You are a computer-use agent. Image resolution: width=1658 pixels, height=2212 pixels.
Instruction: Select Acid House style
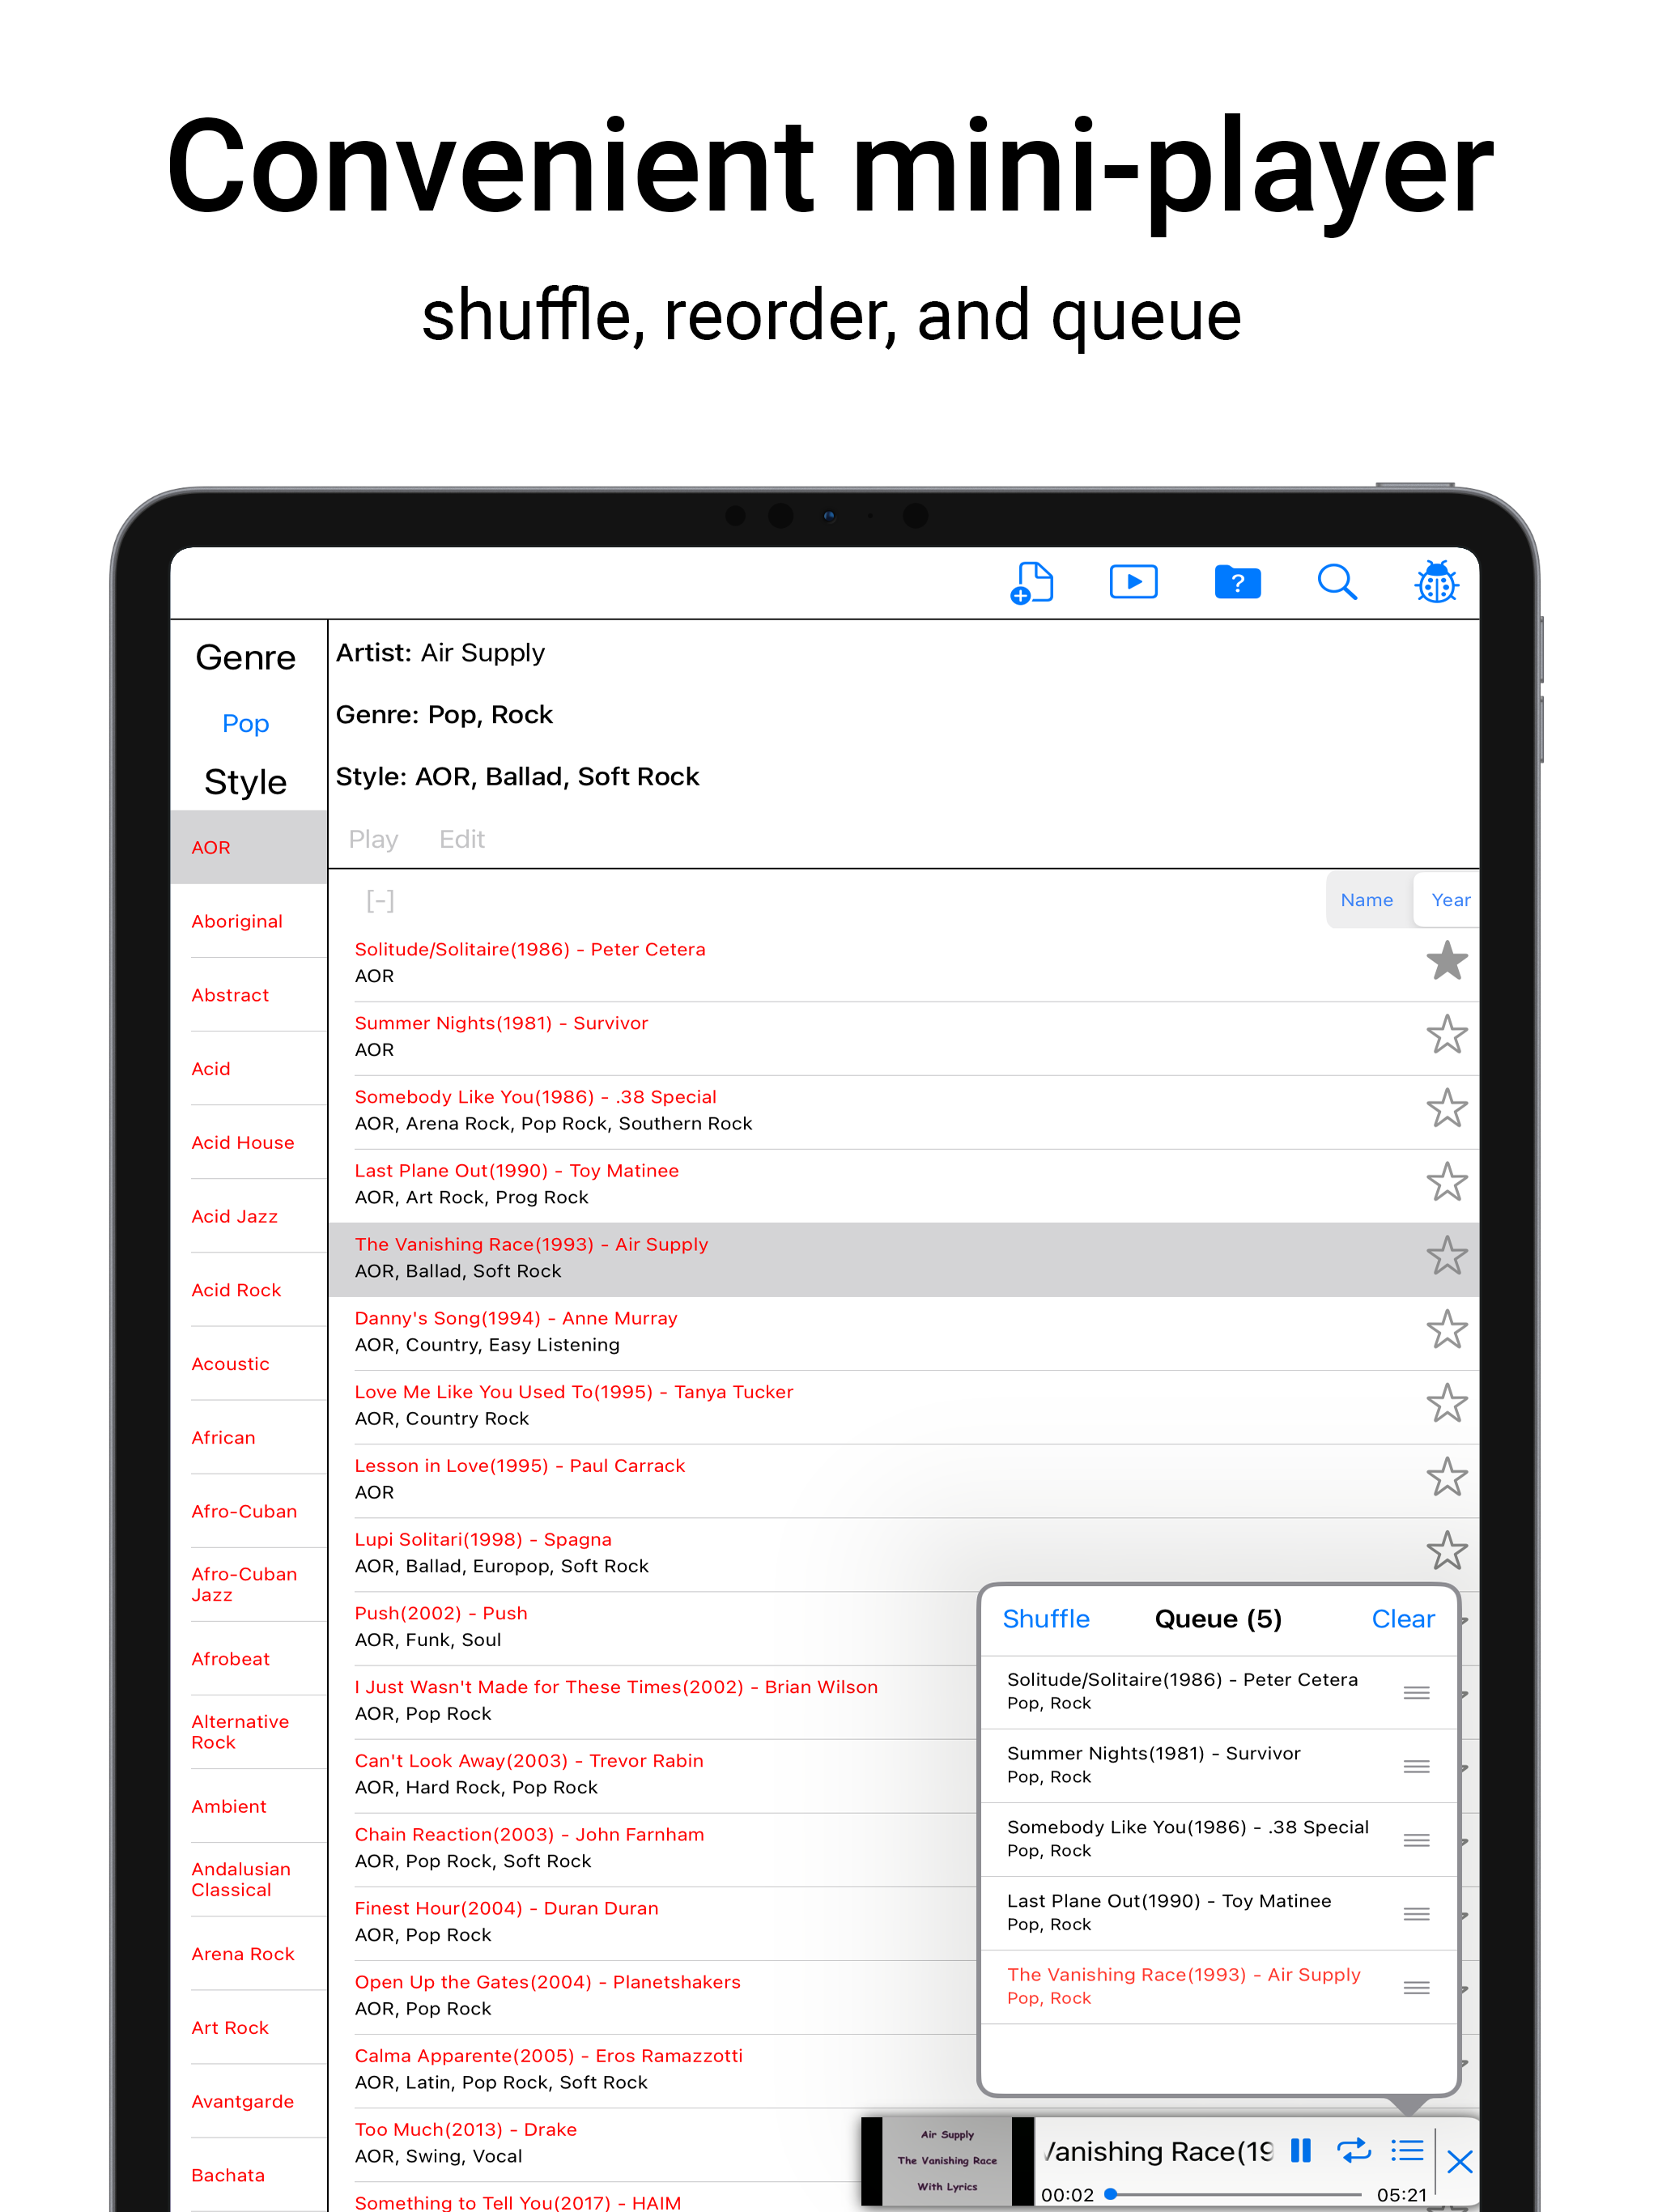click(x=249, y=1142)
